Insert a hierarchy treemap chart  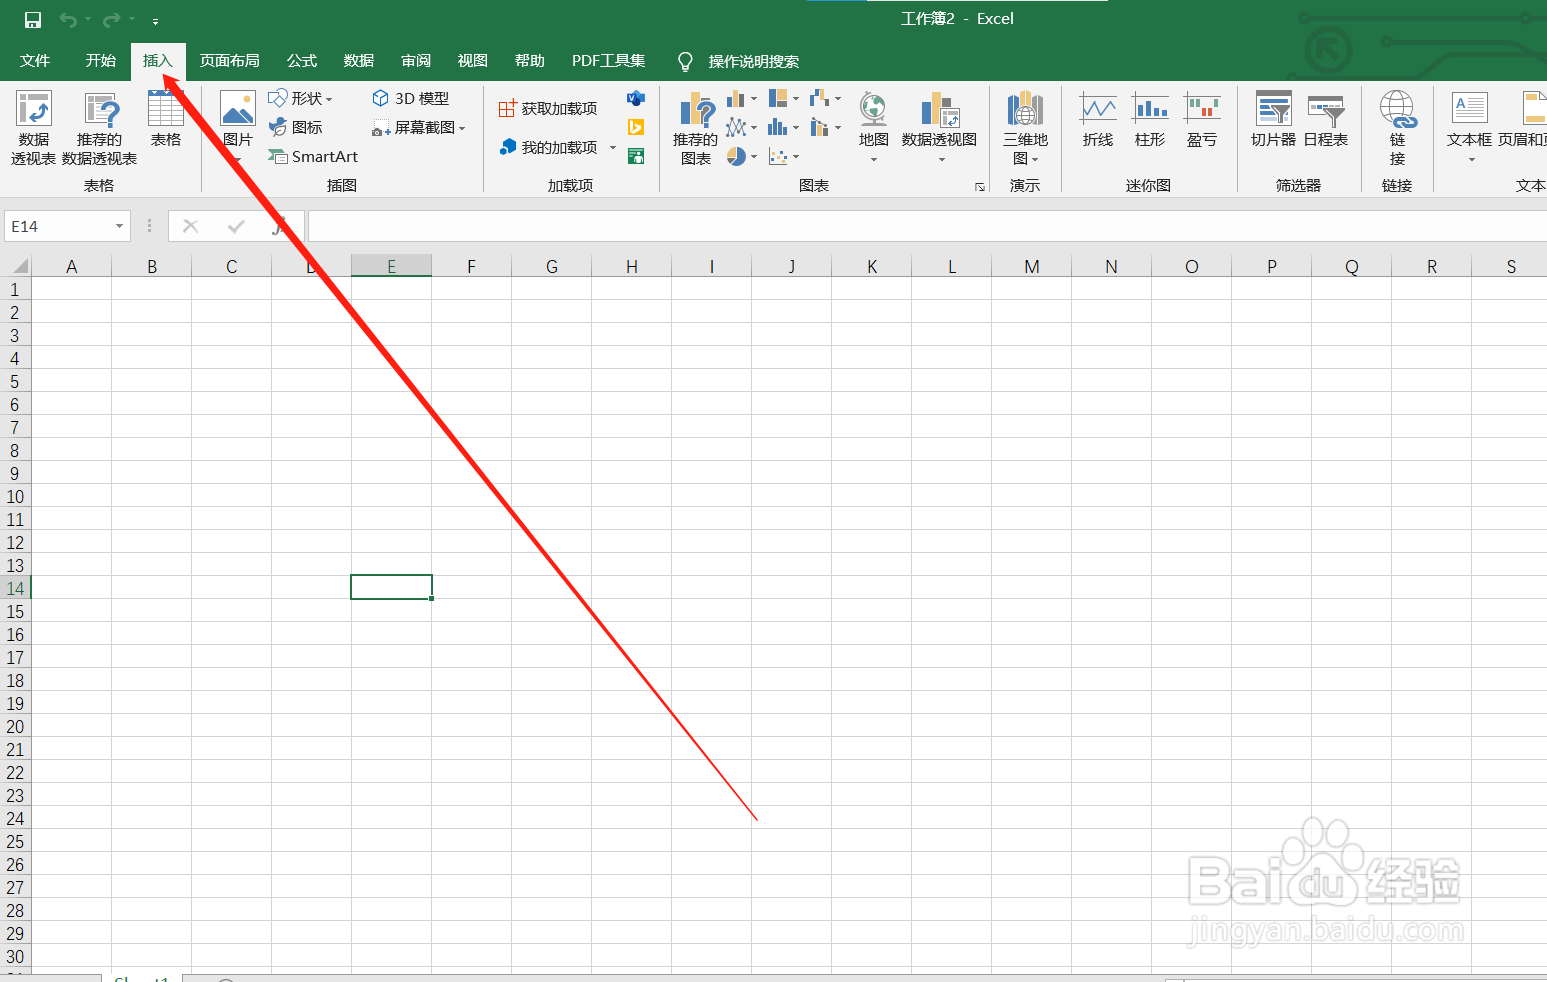(x=778, y=98)
